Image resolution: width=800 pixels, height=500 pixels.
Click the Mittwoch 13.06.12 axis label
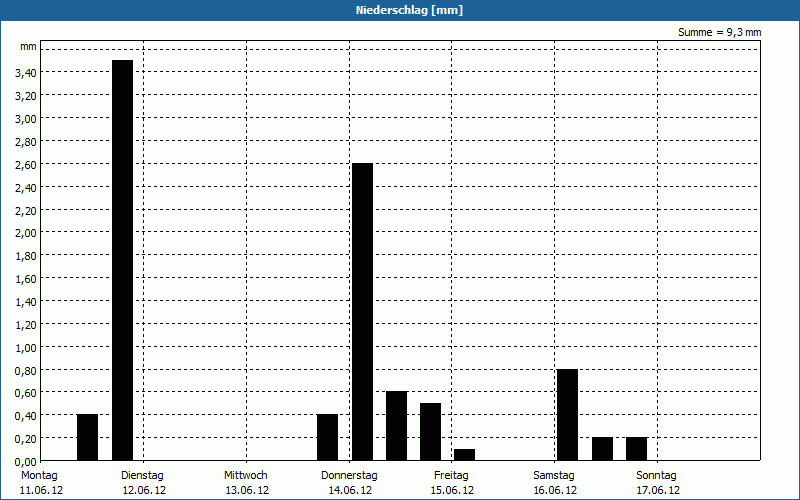coord(247,483)
